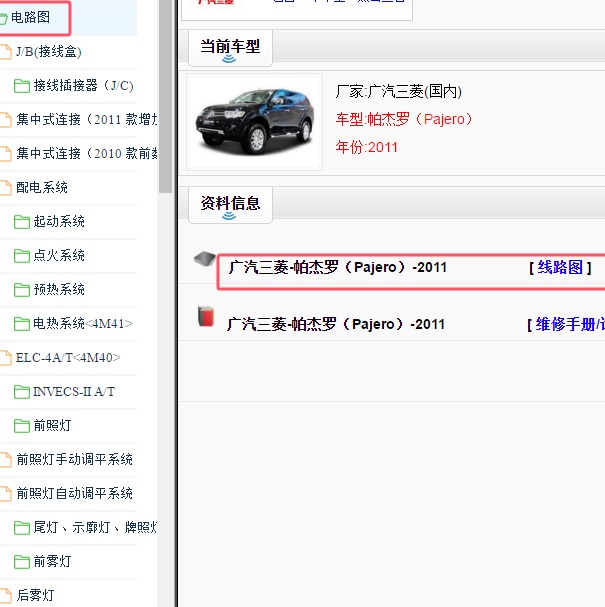
Task: Open INVECS-II A/T in the tree
Action: pyautogui.click(x=74, y=392)
